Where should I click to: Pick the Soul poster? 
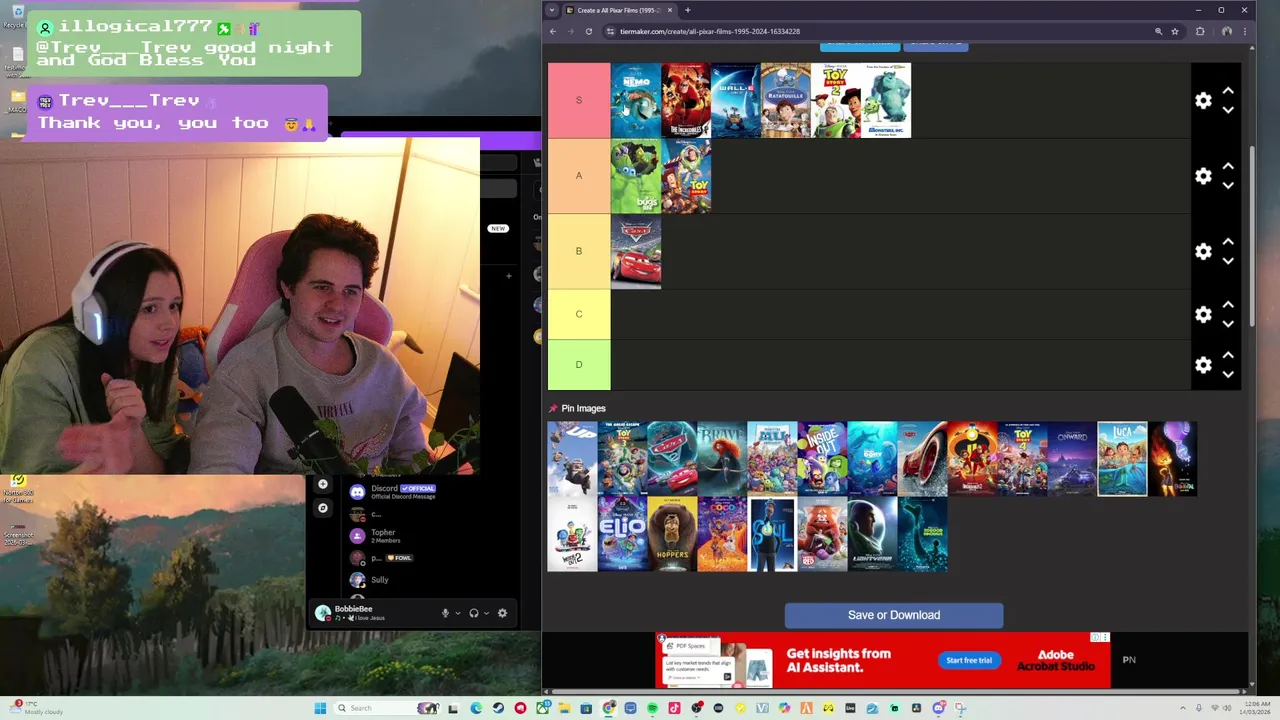[772, 534]
